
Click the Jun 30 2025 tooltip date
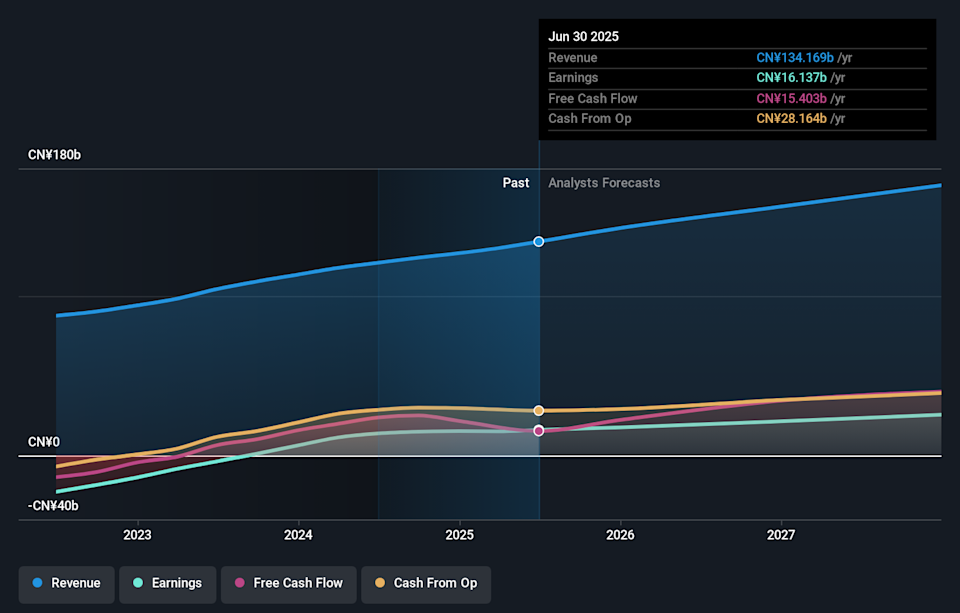point(583,36)
